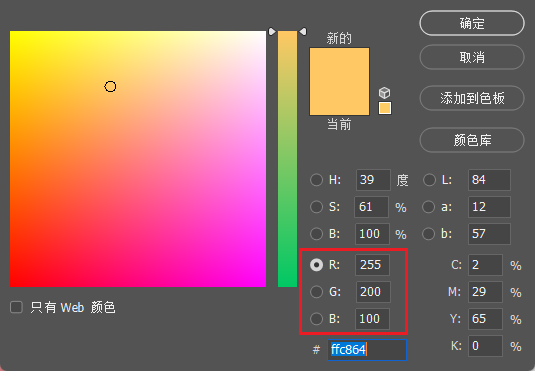This screenshot has width=535, height=371.
Task: Click the Lab a field showing 12
Action: click(x=489, y=206)
